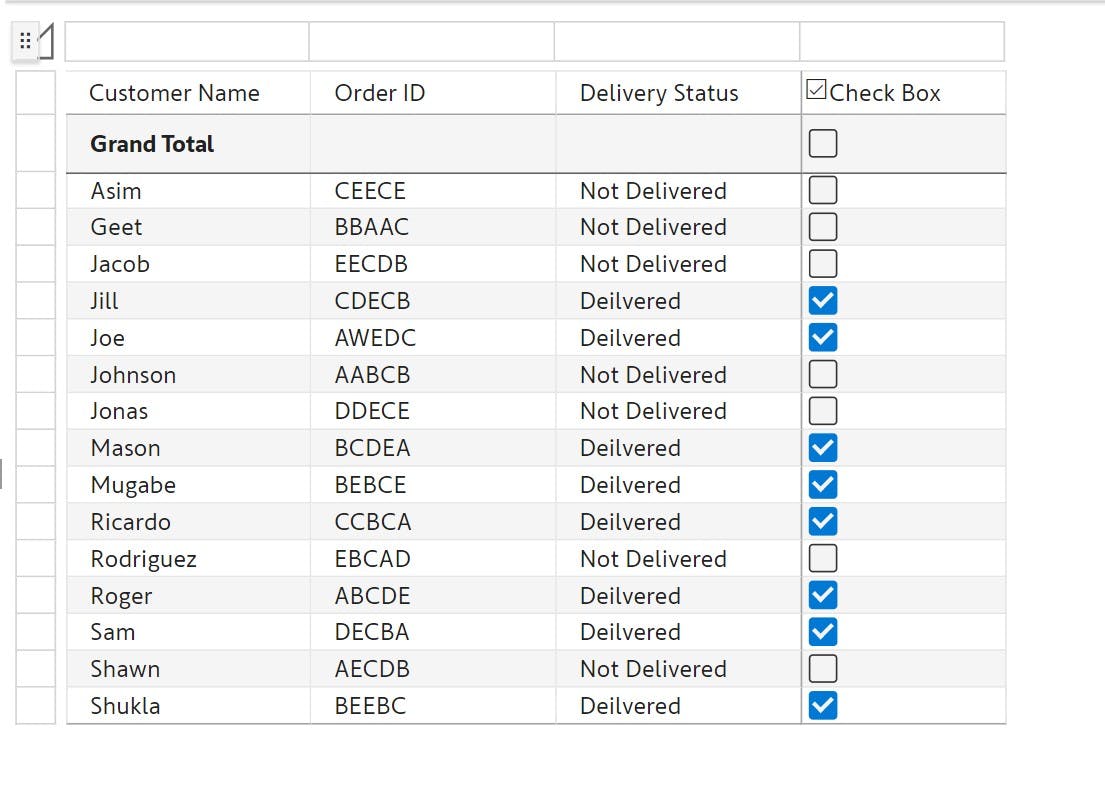Check the box for Asim
The image size is (1105, 804).
(x=823, y=190)
